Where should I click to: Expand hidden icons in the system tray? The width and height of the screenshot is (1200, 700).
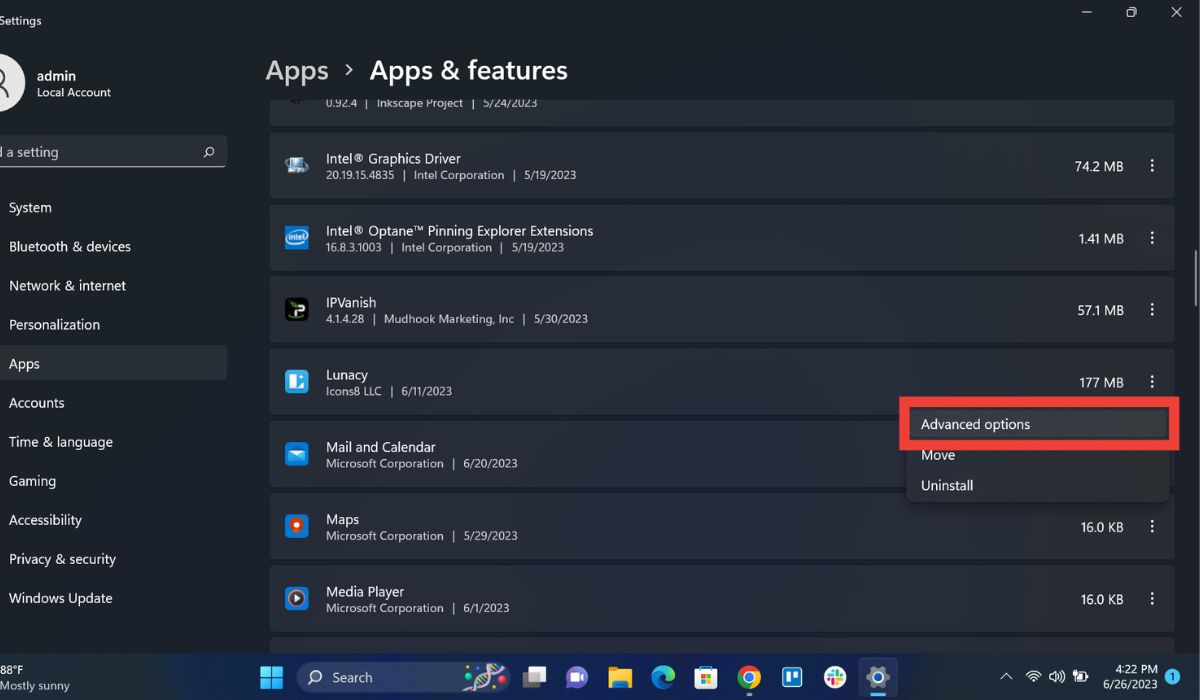1007,677
